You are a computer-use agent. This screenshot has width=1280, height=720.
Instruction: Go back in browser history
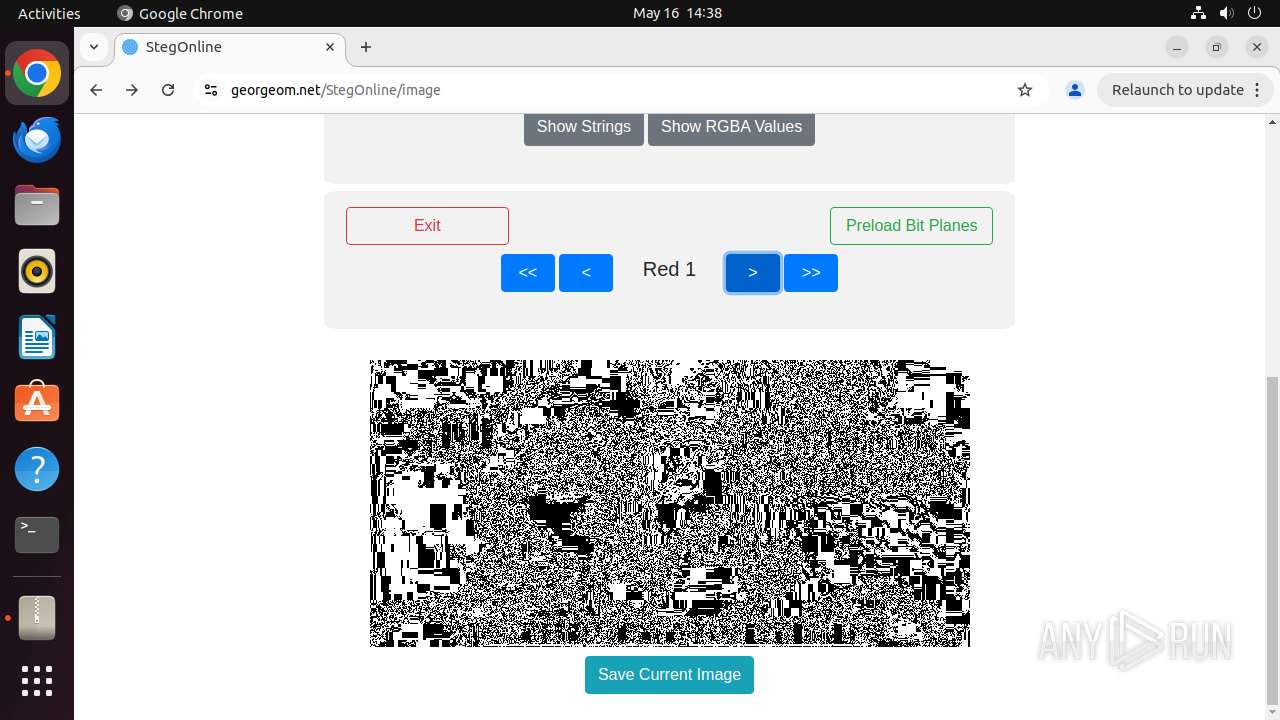point(96,90)
